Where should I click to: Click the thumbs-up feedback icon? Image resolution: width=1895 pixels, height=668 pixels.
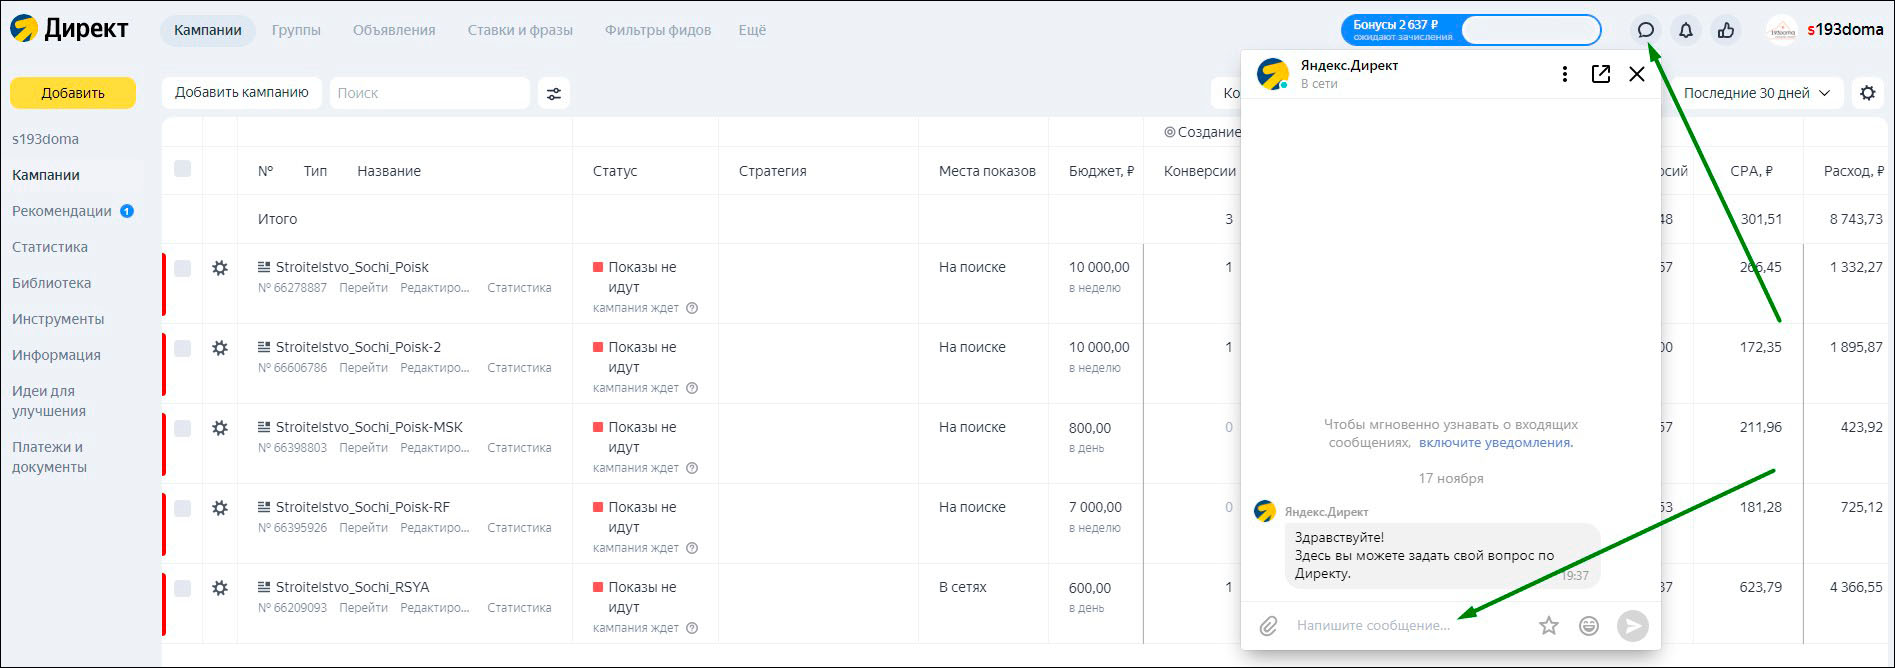coord(1726,30)
